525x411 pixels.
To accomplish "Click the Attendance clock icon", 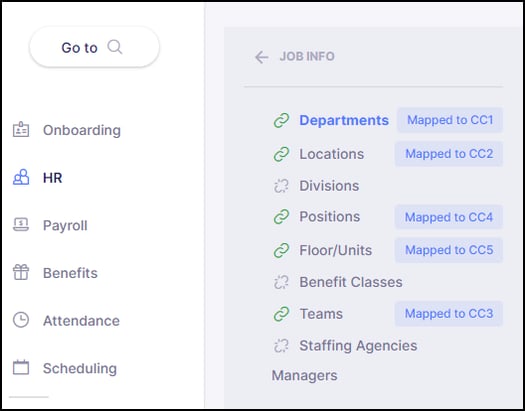I will [21, 320].
